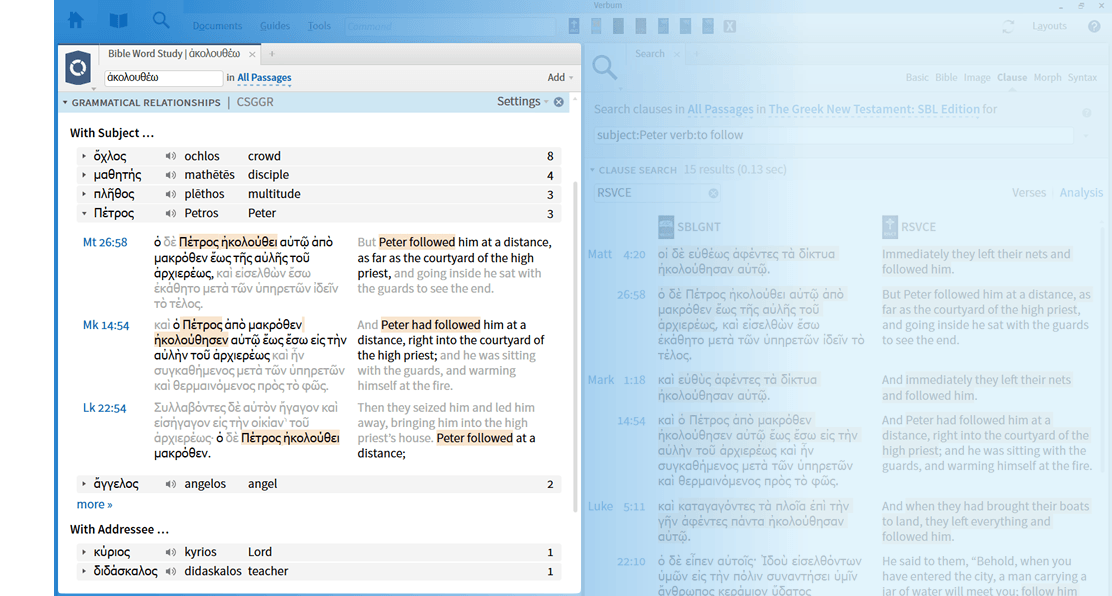Open the Layouts menu

(1049, 26)
